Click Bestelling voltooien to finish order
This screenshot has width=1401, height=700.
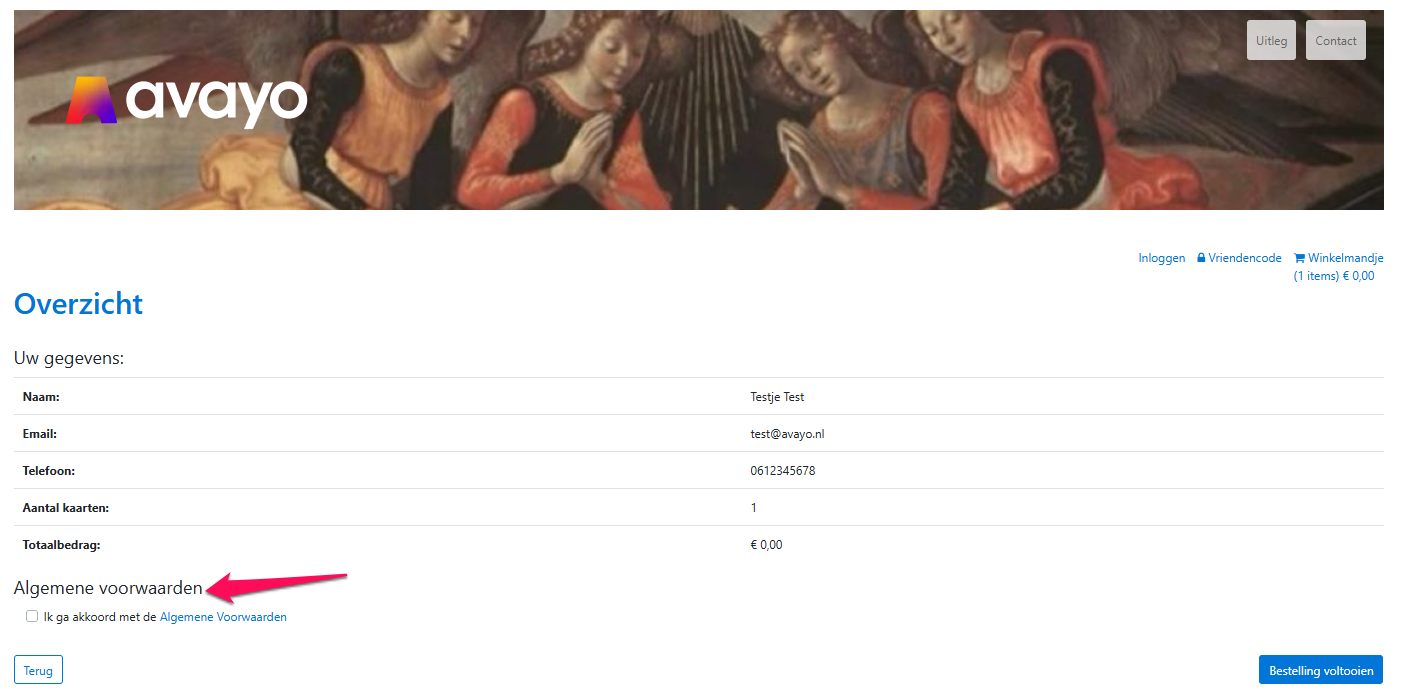click(1321, 670)
